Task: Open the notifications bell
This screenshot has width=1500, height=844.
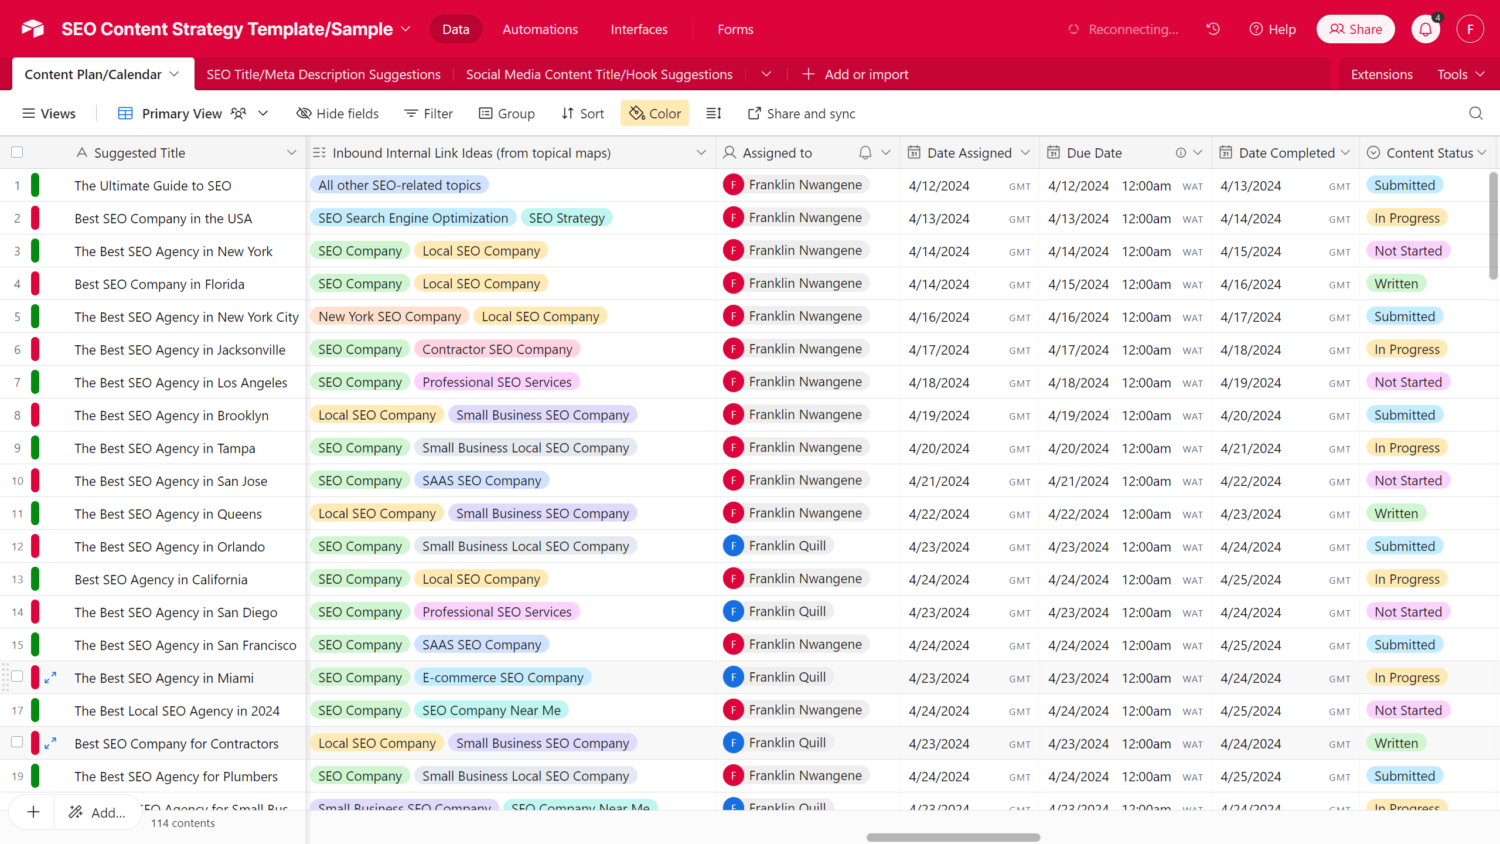Action: click(1425, 30)
